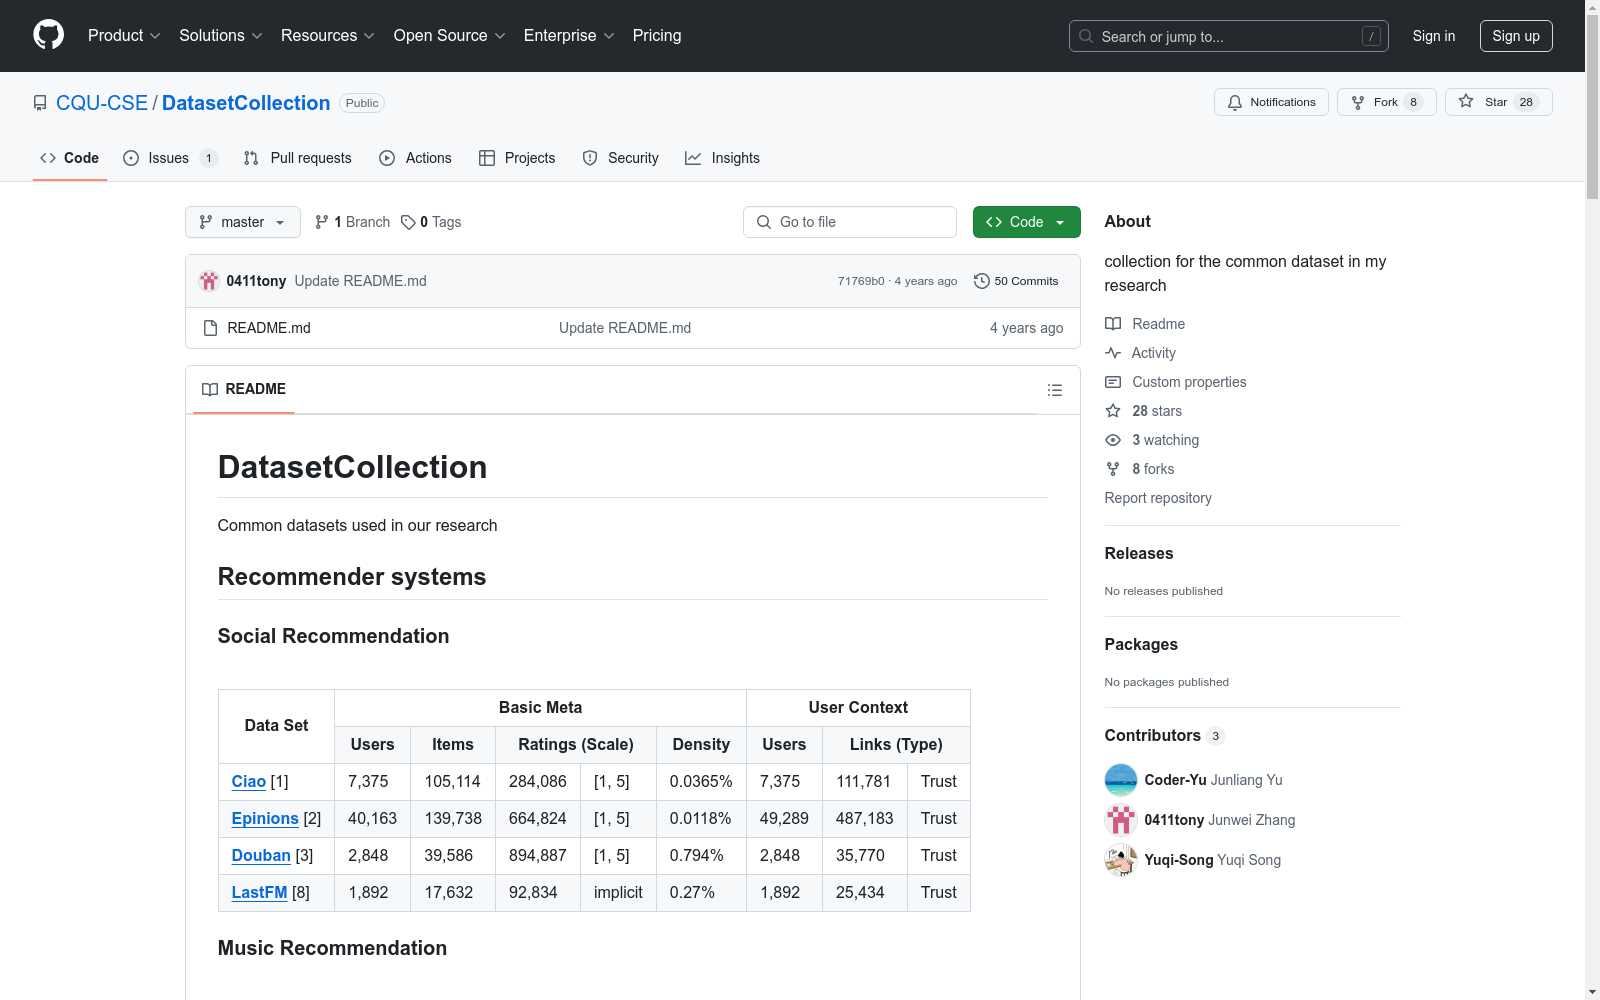Click Report repository
Viewport: 1600px width, 1000px height.
pos(1158,498)
